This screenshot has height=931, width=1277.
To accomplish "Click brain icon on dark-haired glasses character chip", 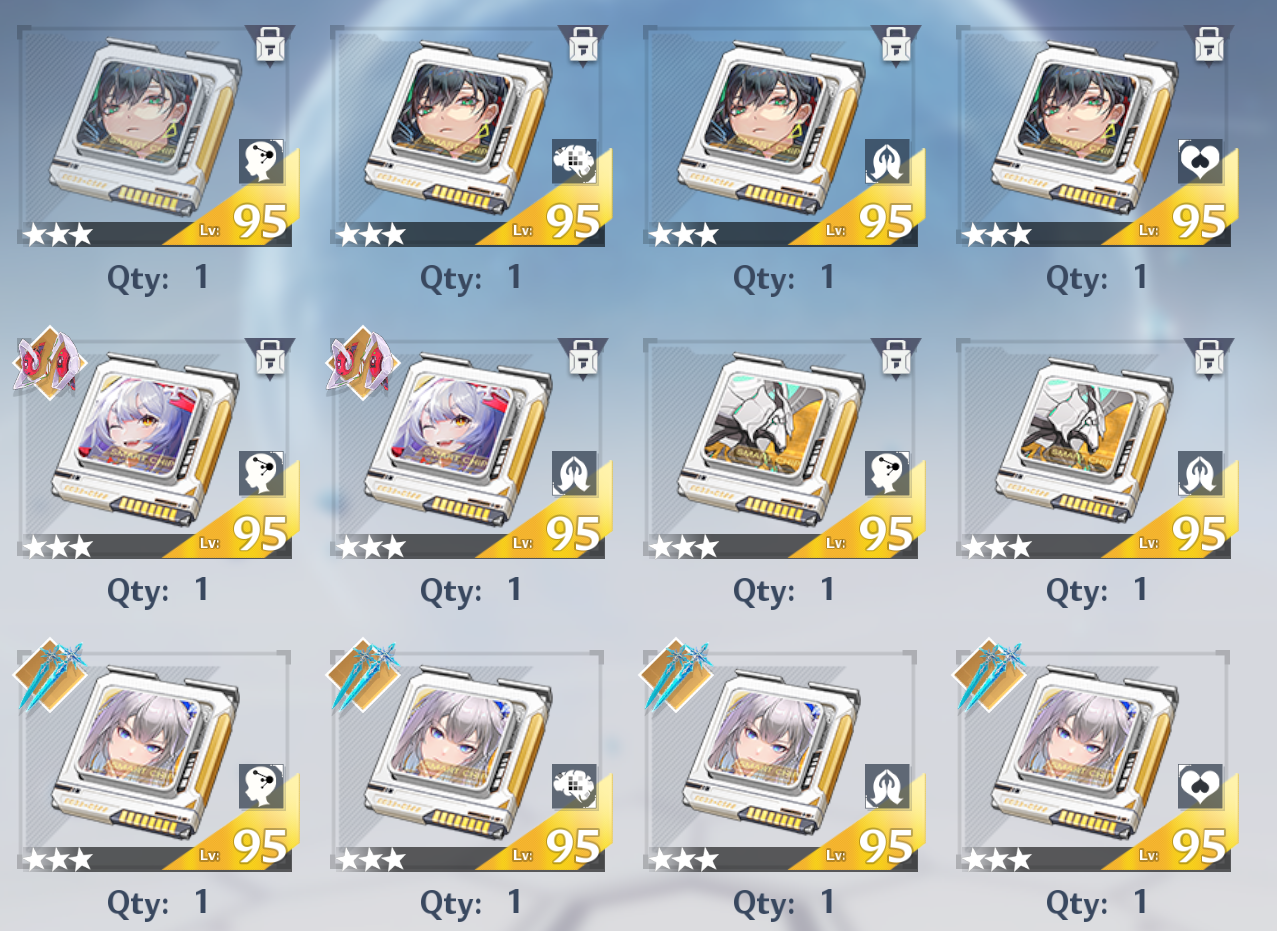I will 573,160.
